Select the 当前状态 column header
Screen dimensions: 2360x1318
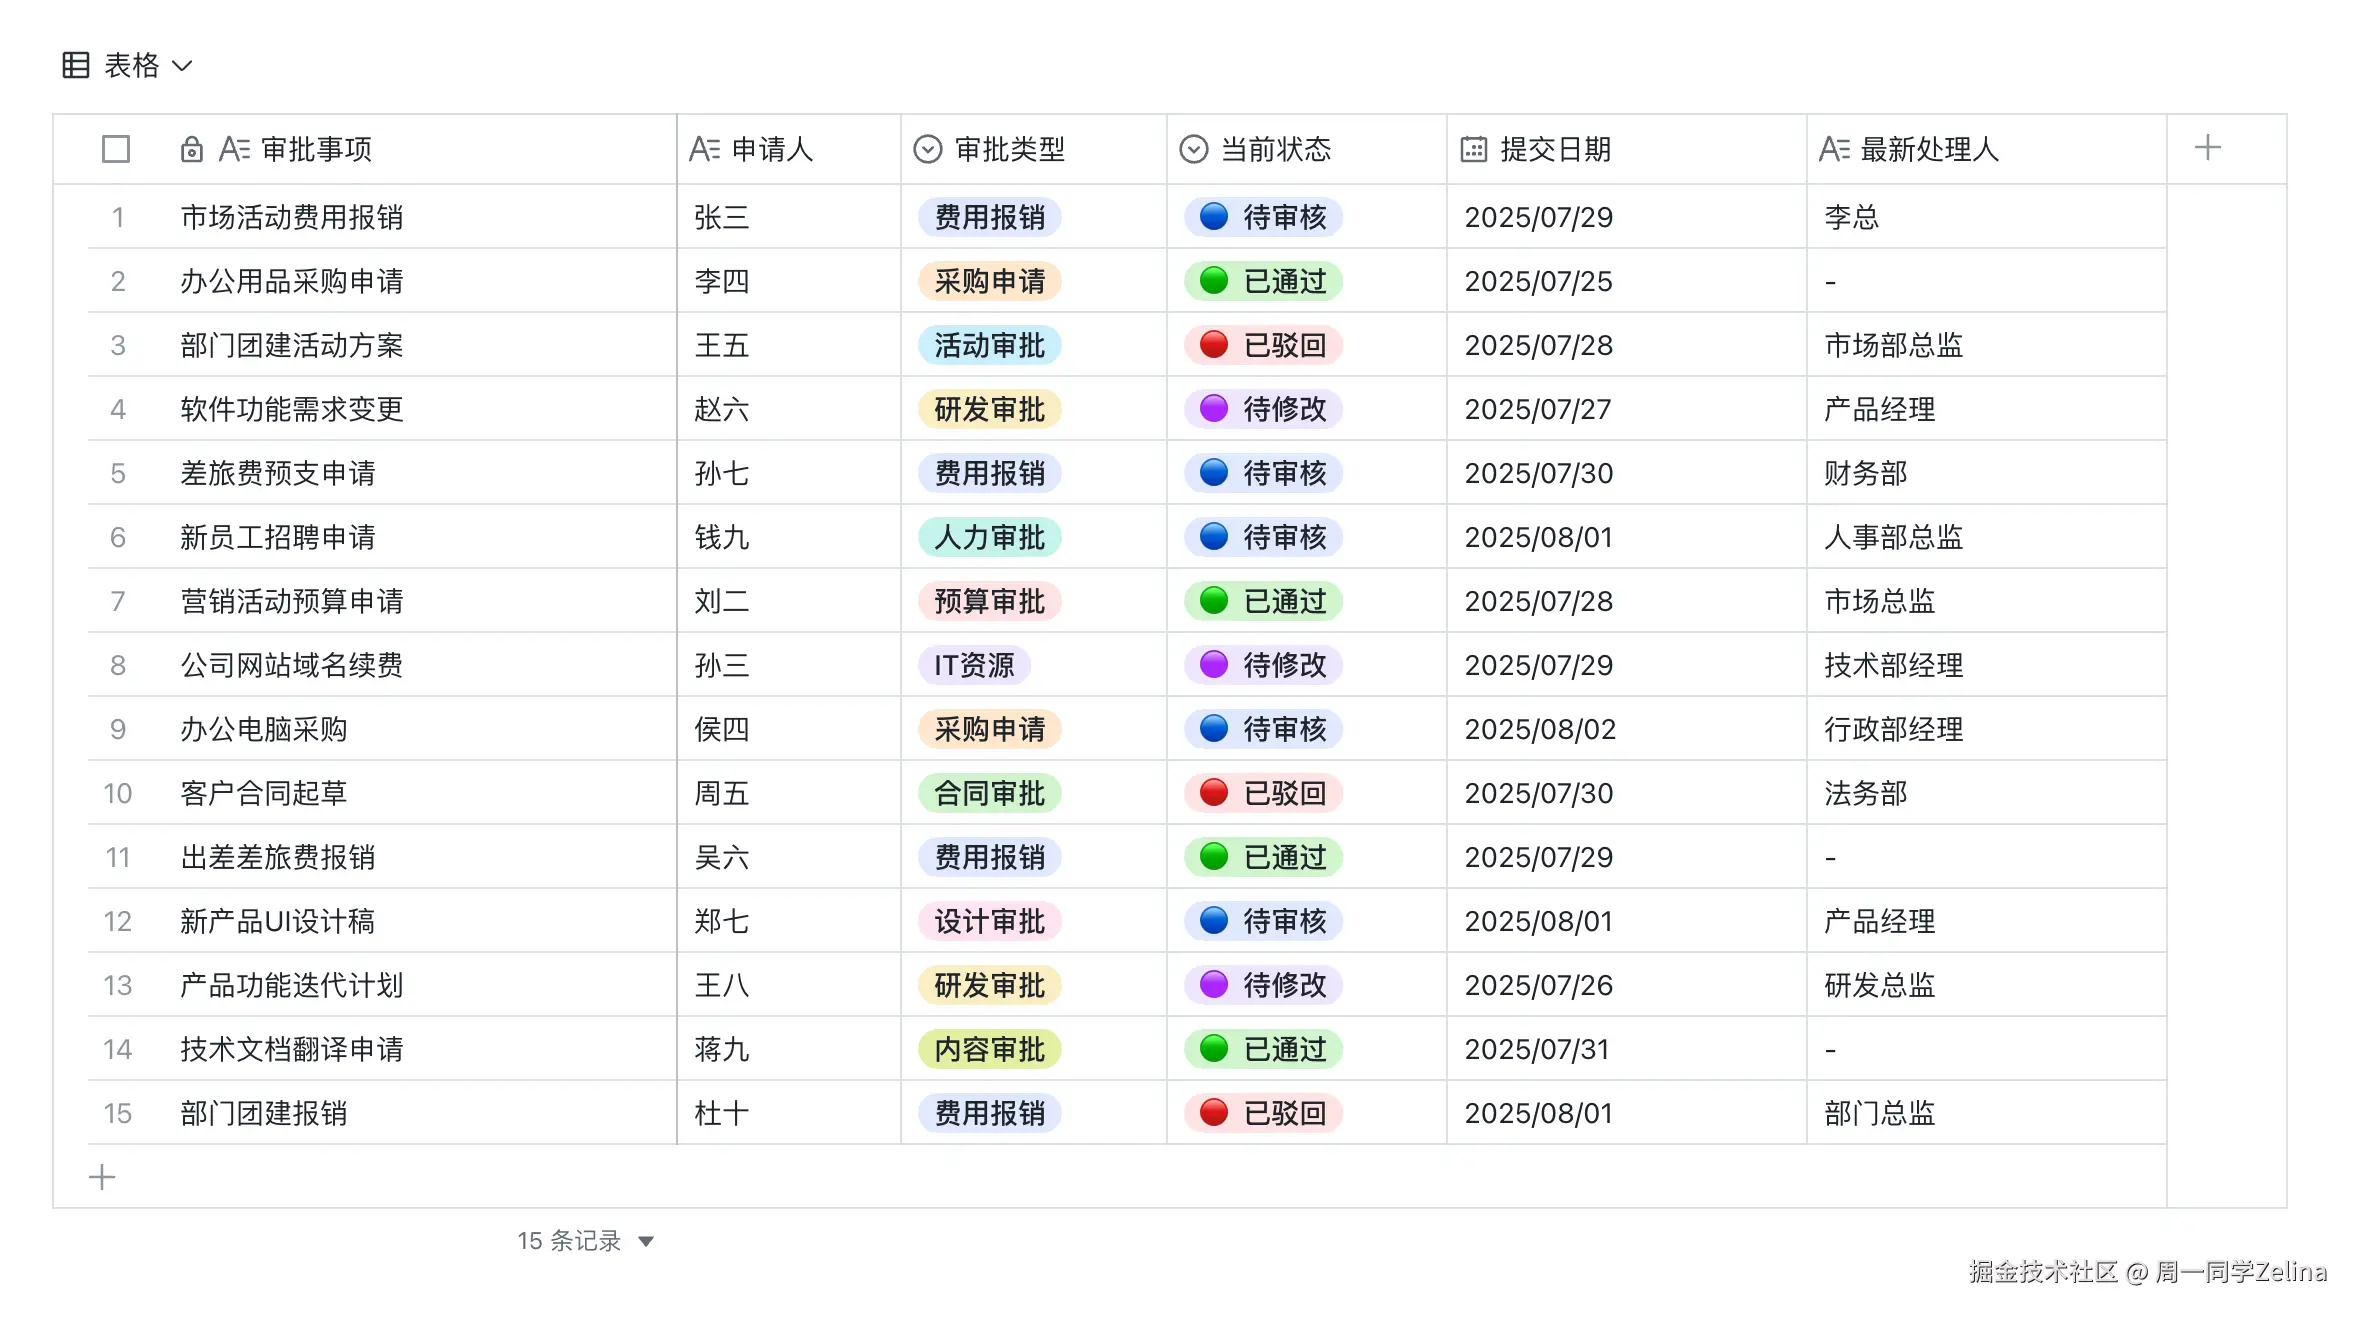[1307, 149]
